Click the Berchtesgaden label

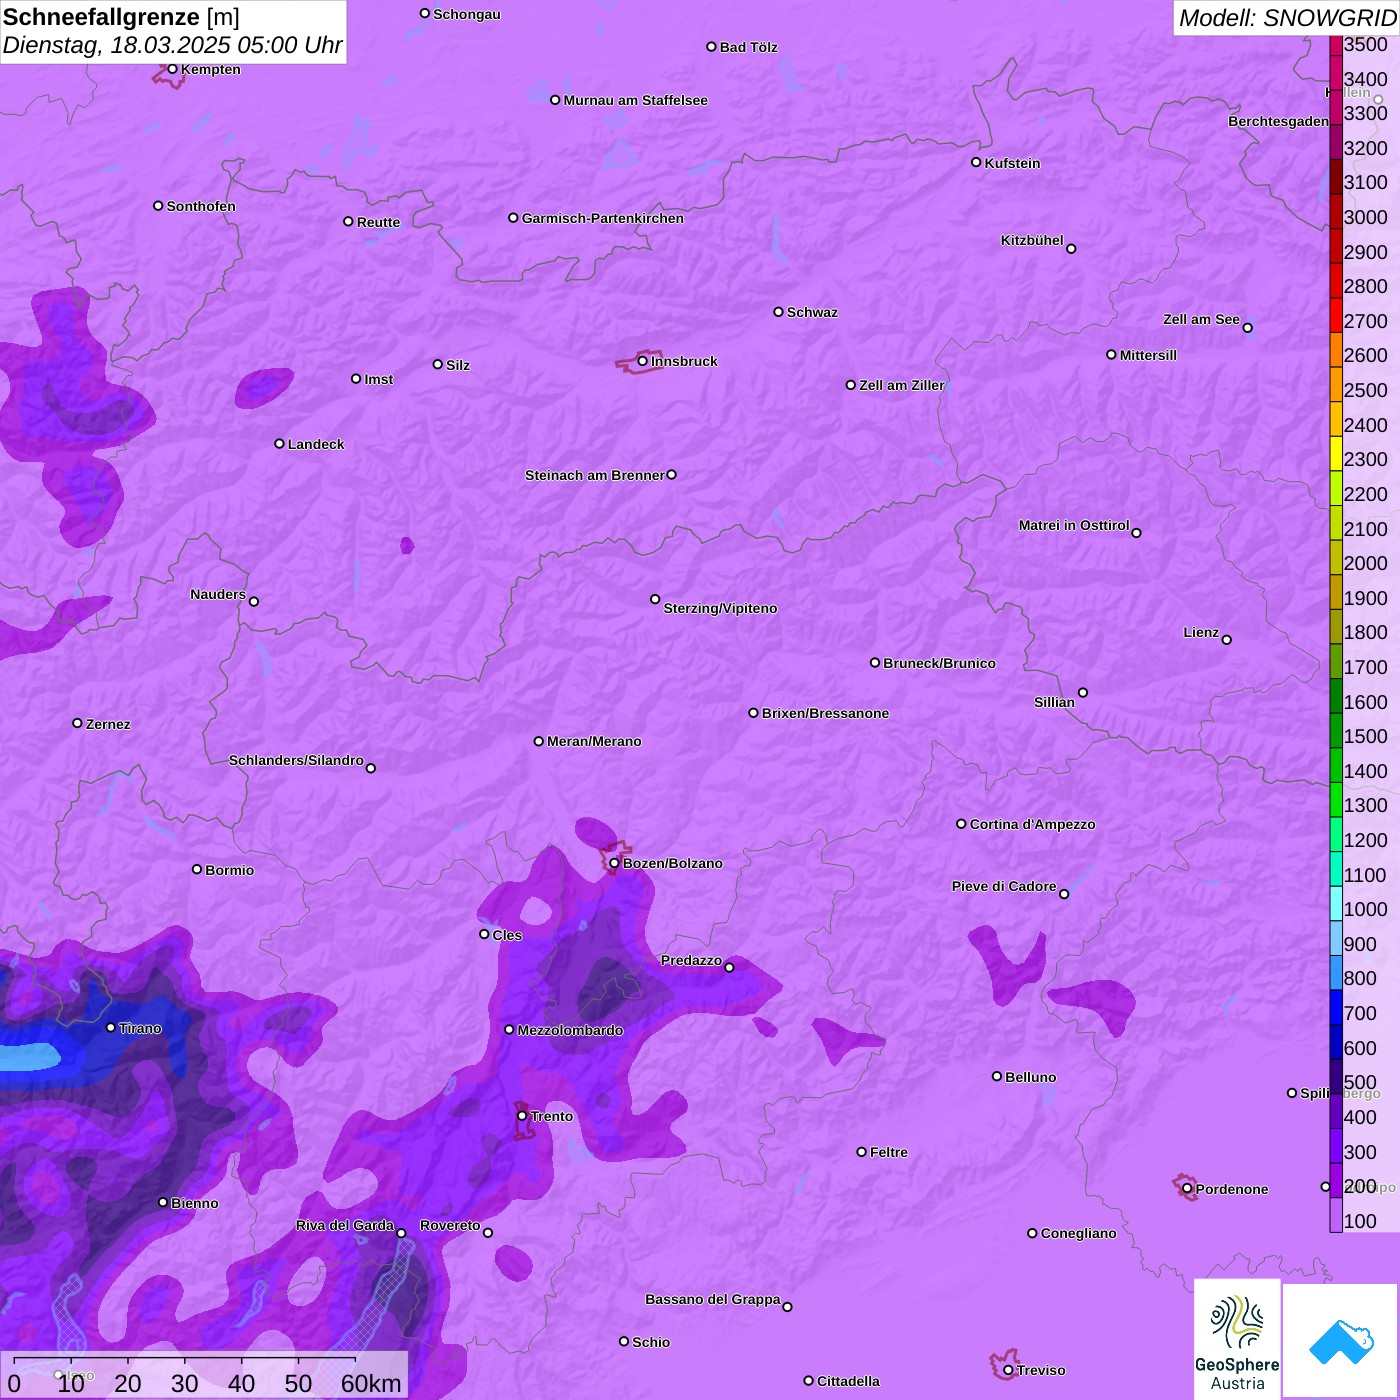click(x=1279, y=121)
